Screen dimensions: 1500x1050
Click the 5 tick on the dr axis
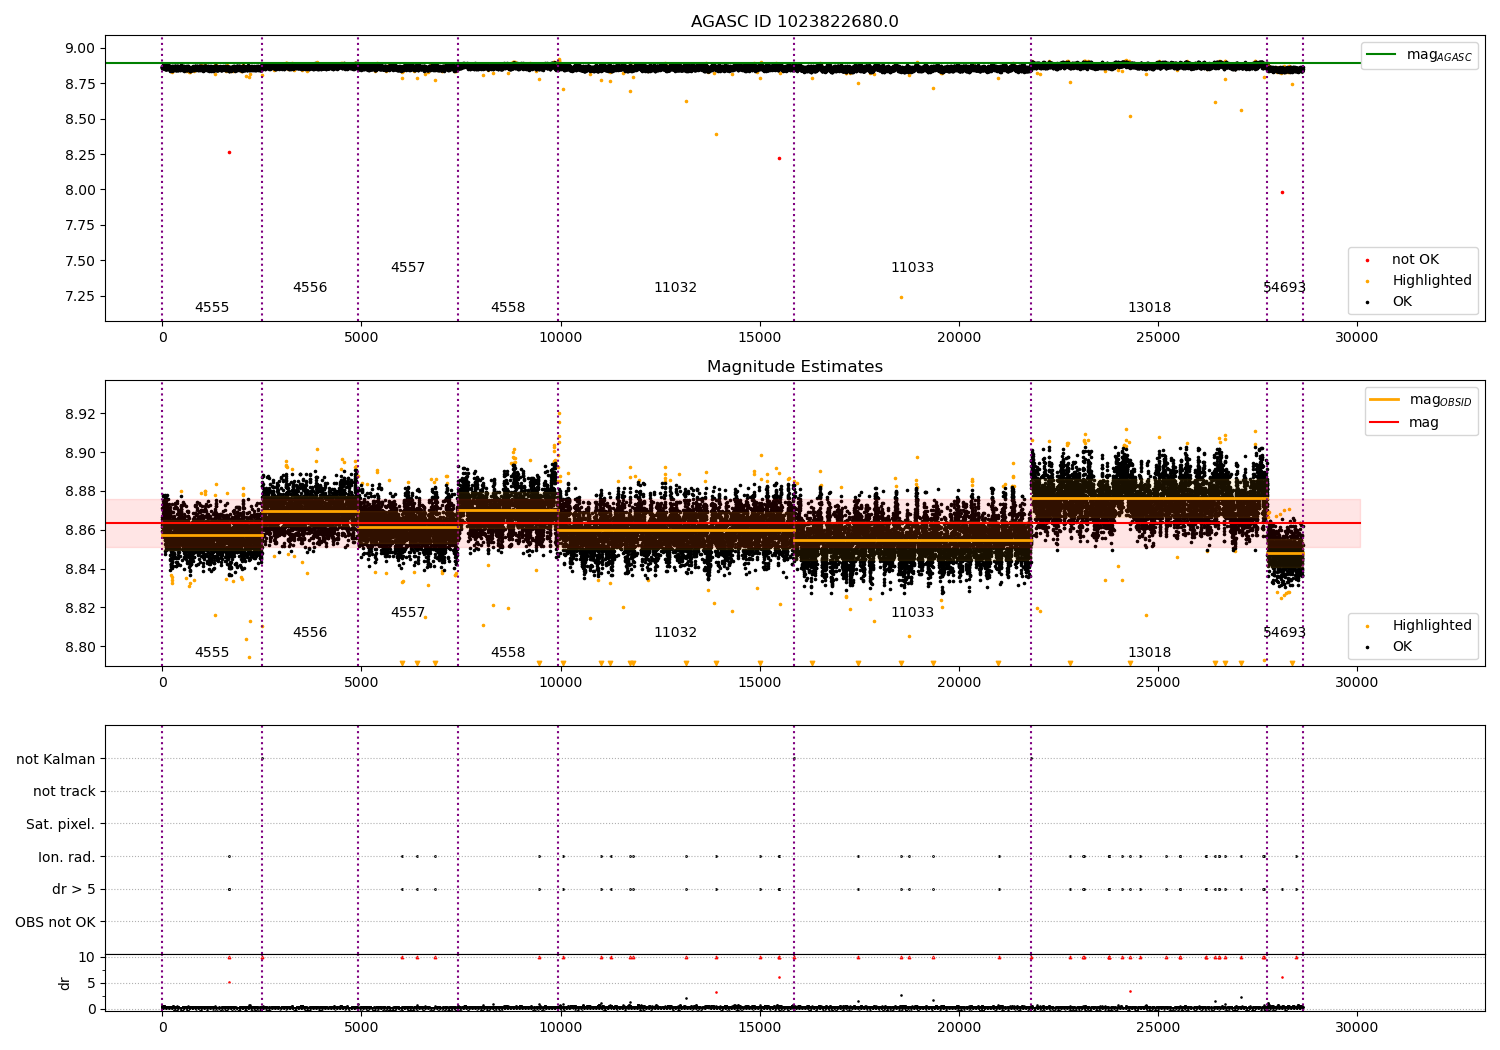tap(92, 983)
